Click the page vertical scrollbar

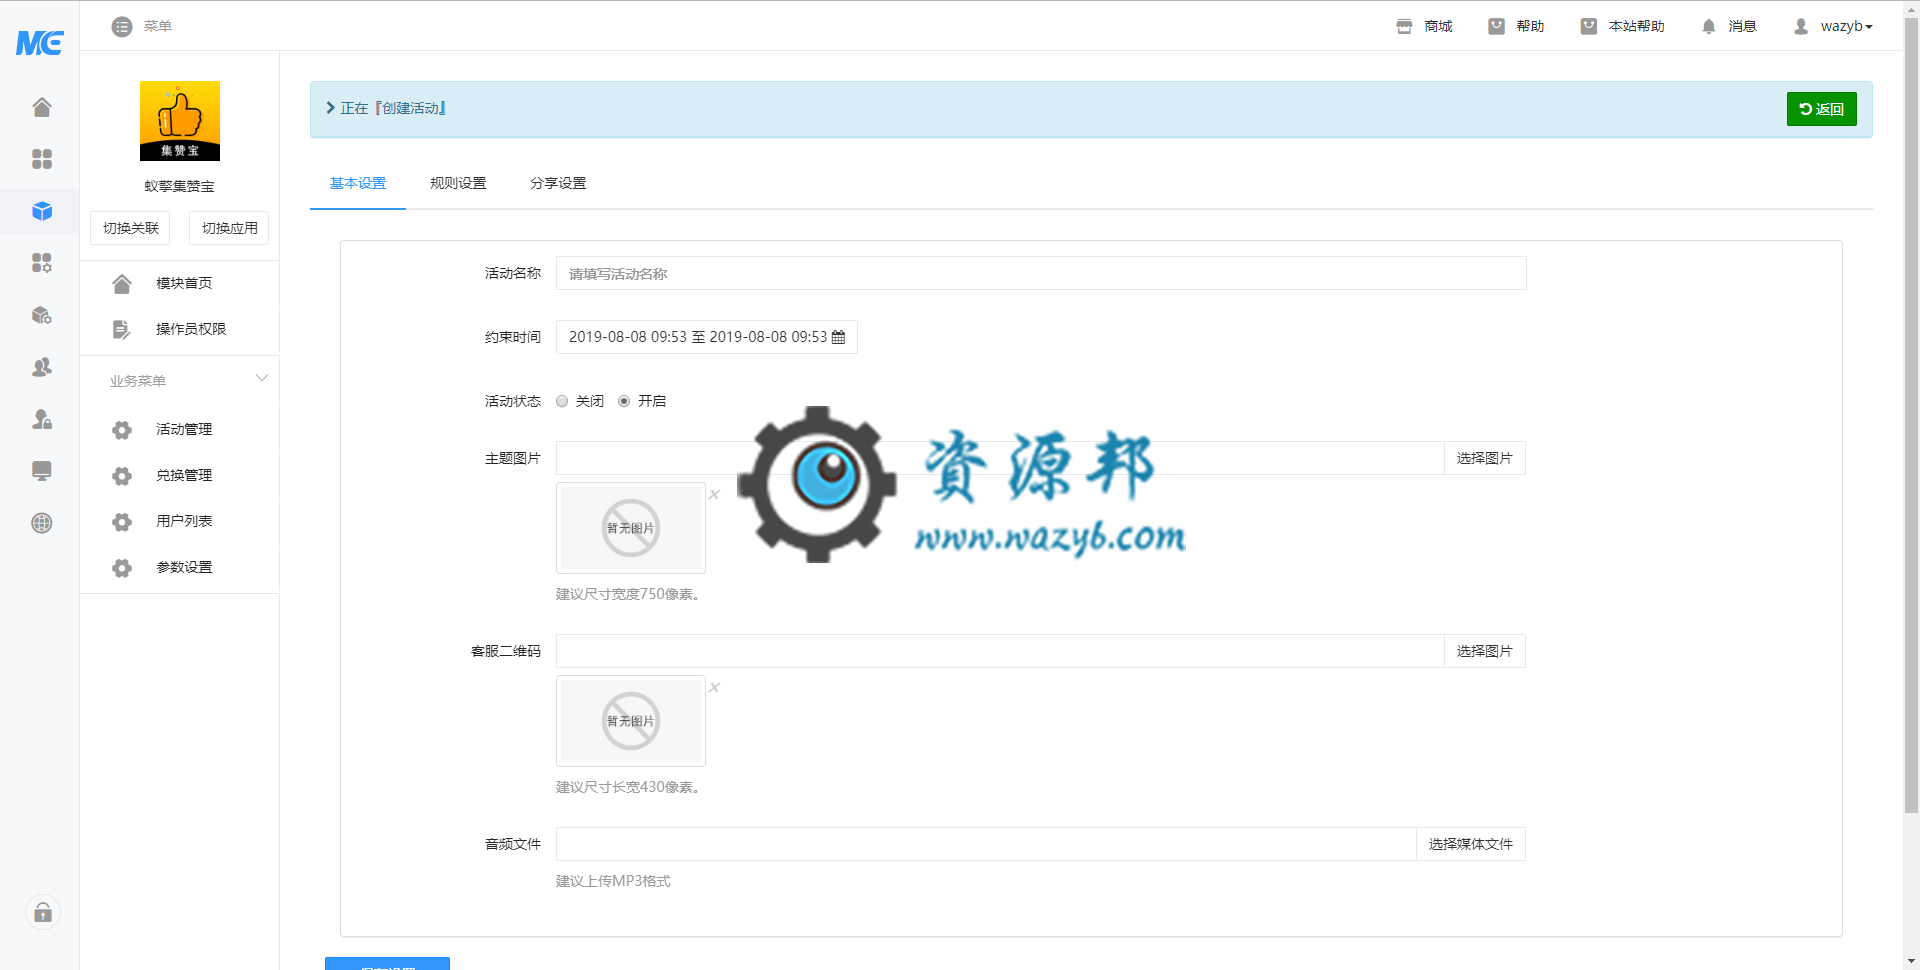coord(1911,415)
